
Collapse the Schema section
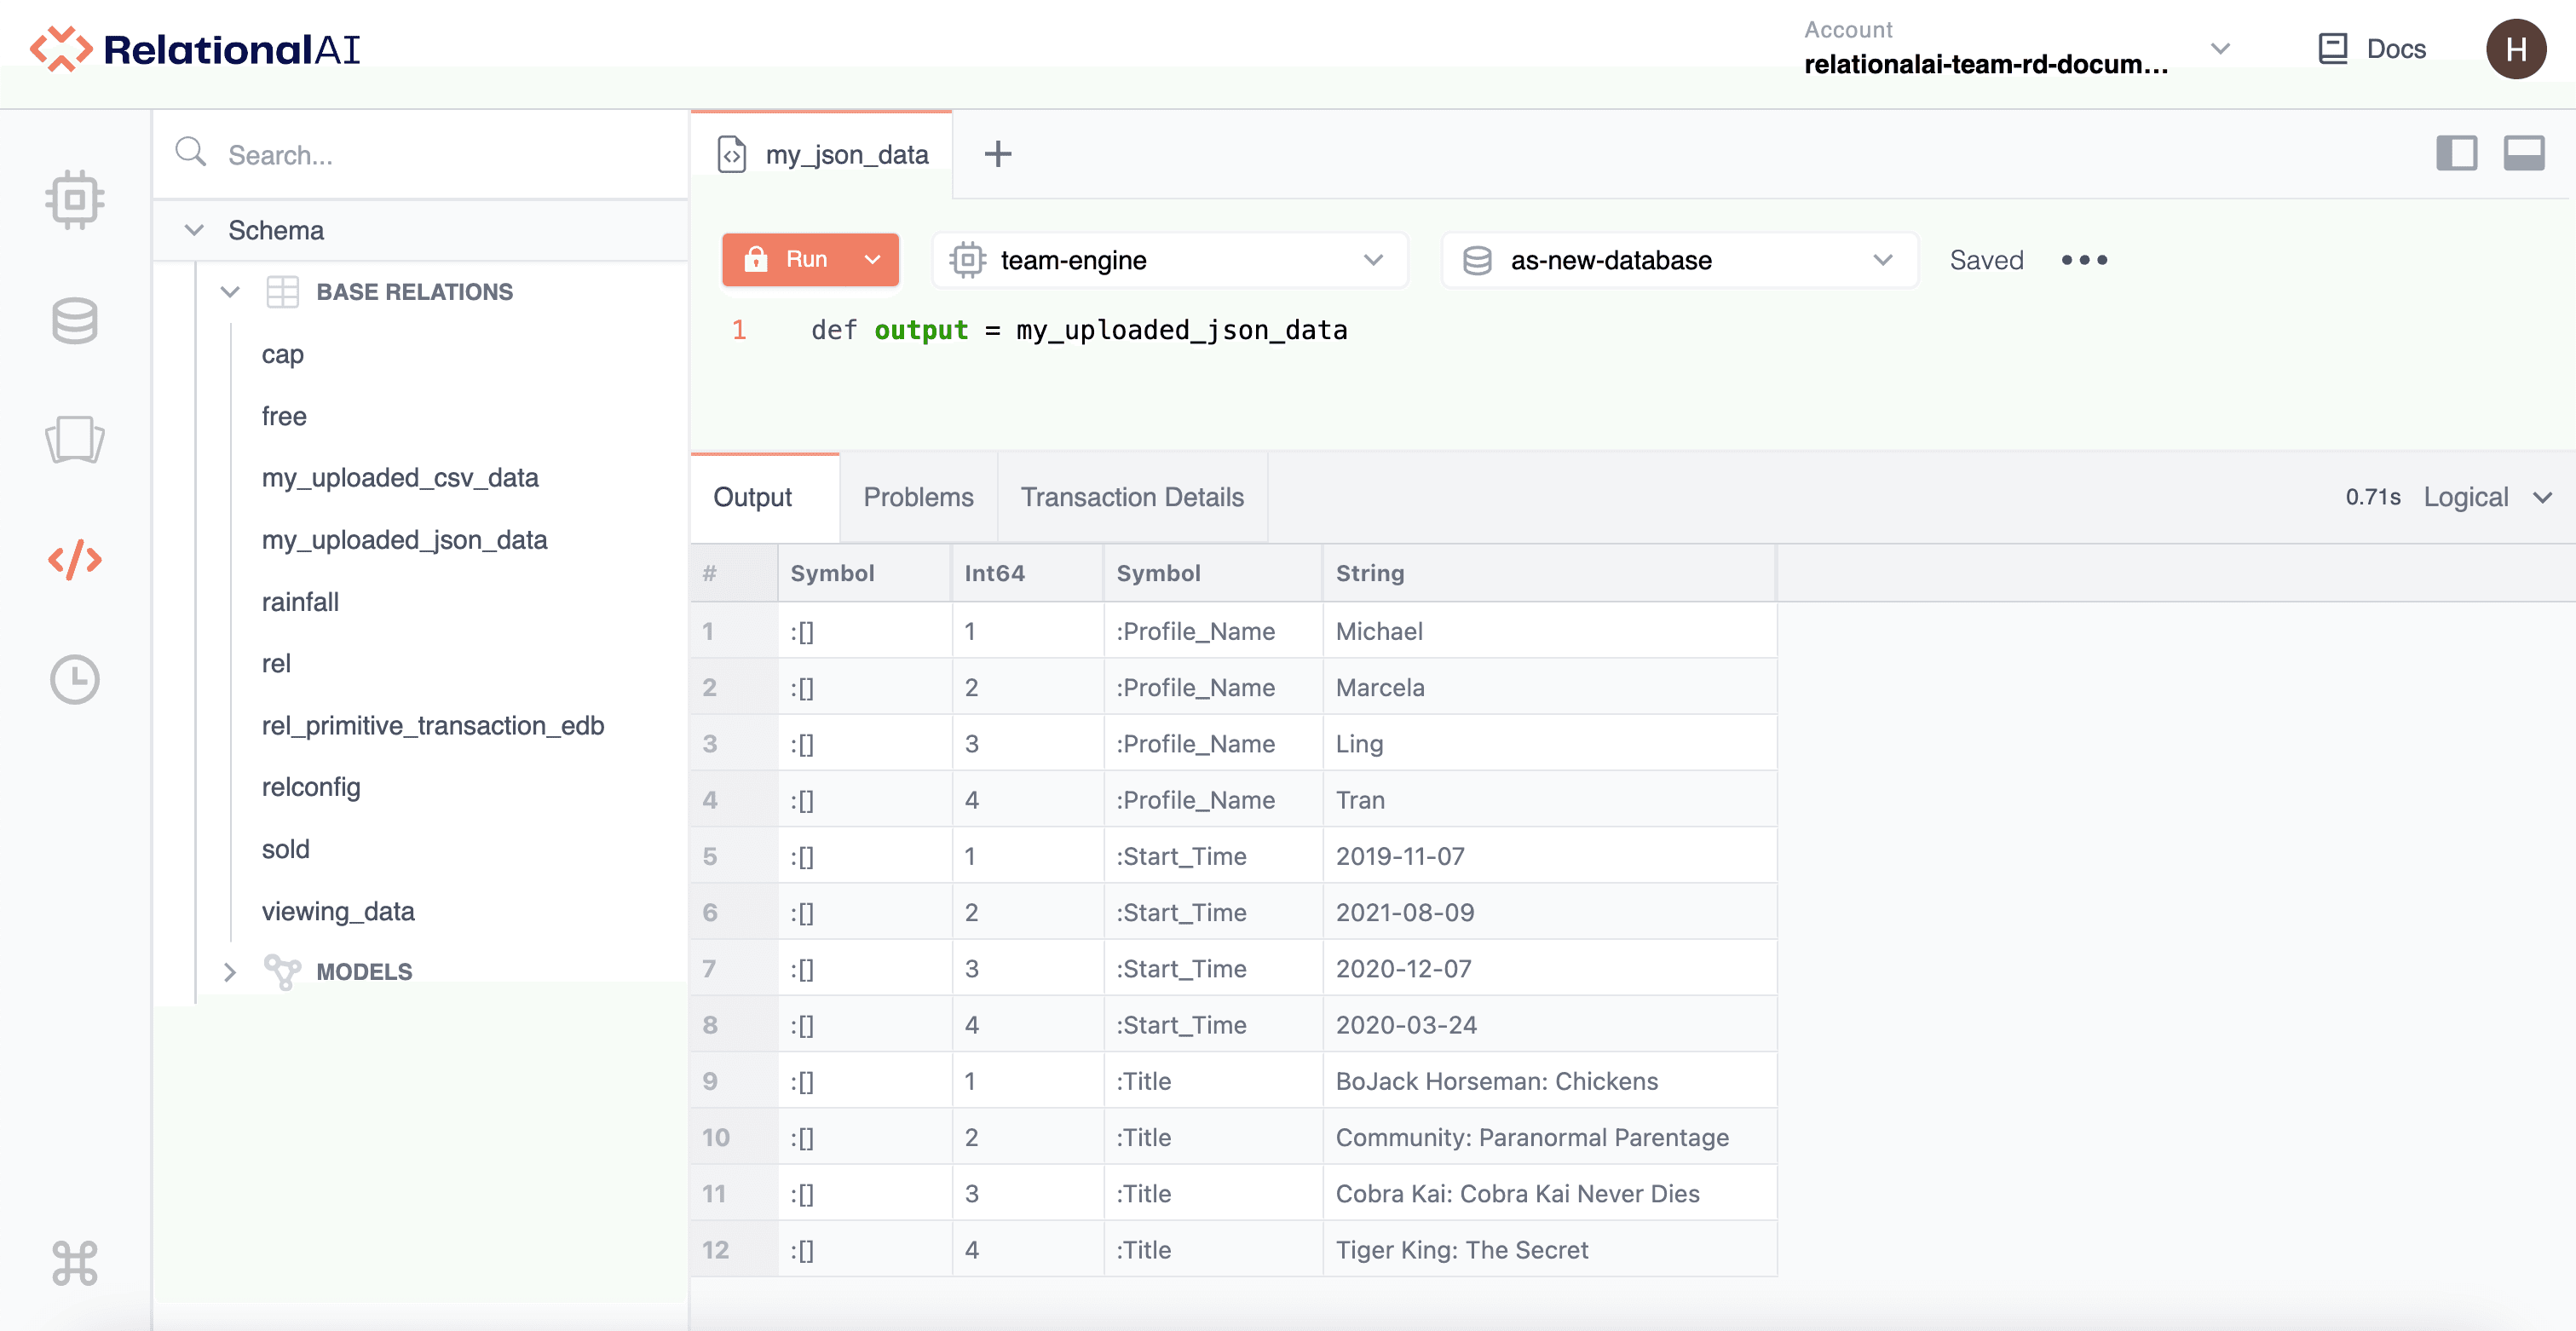(195, 230)
